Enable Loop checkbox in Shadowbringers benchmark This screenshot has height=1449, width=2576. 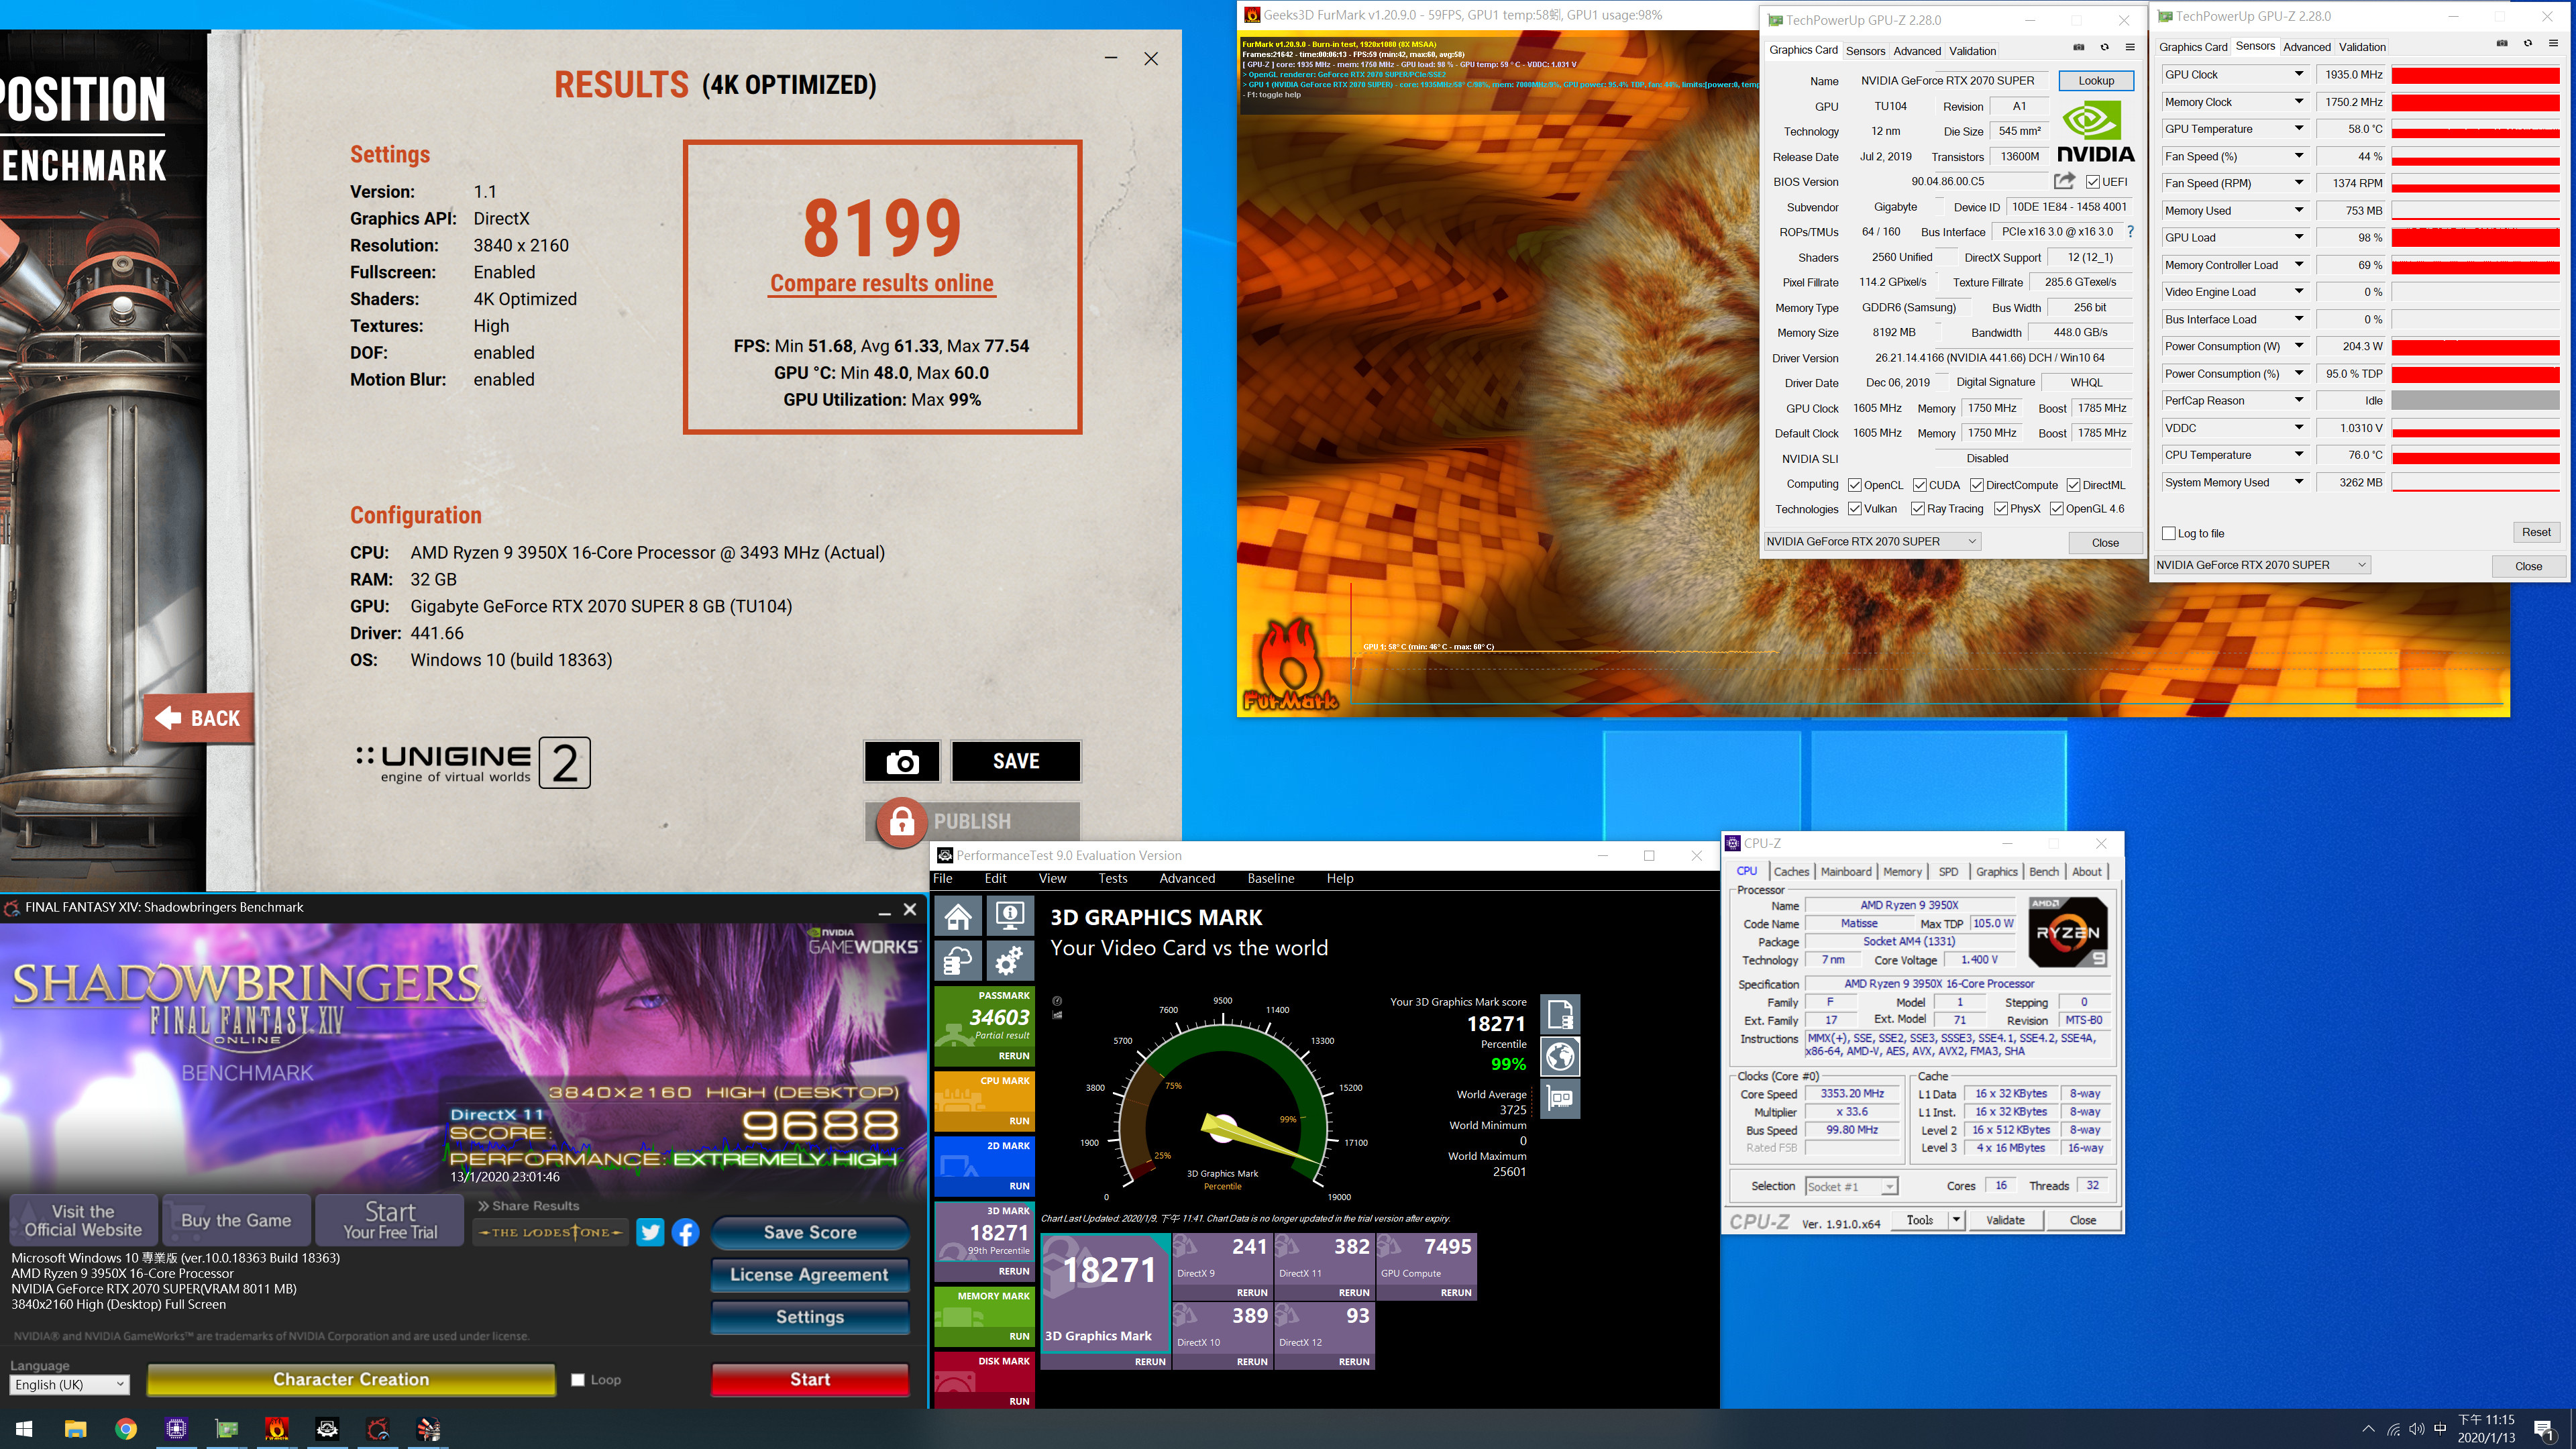click(x=578, y=1380)
